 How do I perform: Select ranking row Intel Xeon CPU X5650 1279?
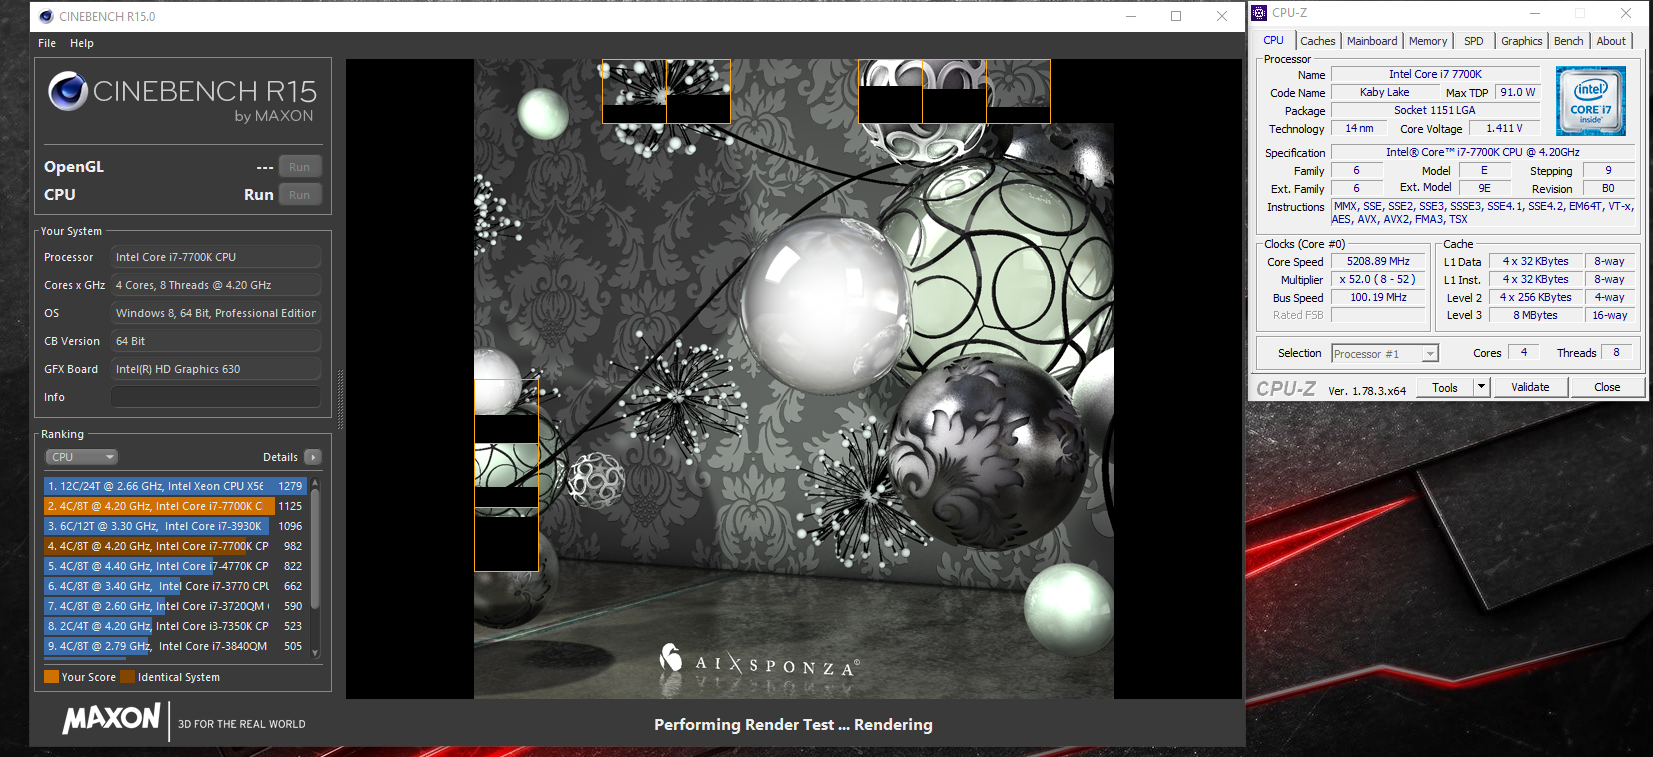(175, 486)
